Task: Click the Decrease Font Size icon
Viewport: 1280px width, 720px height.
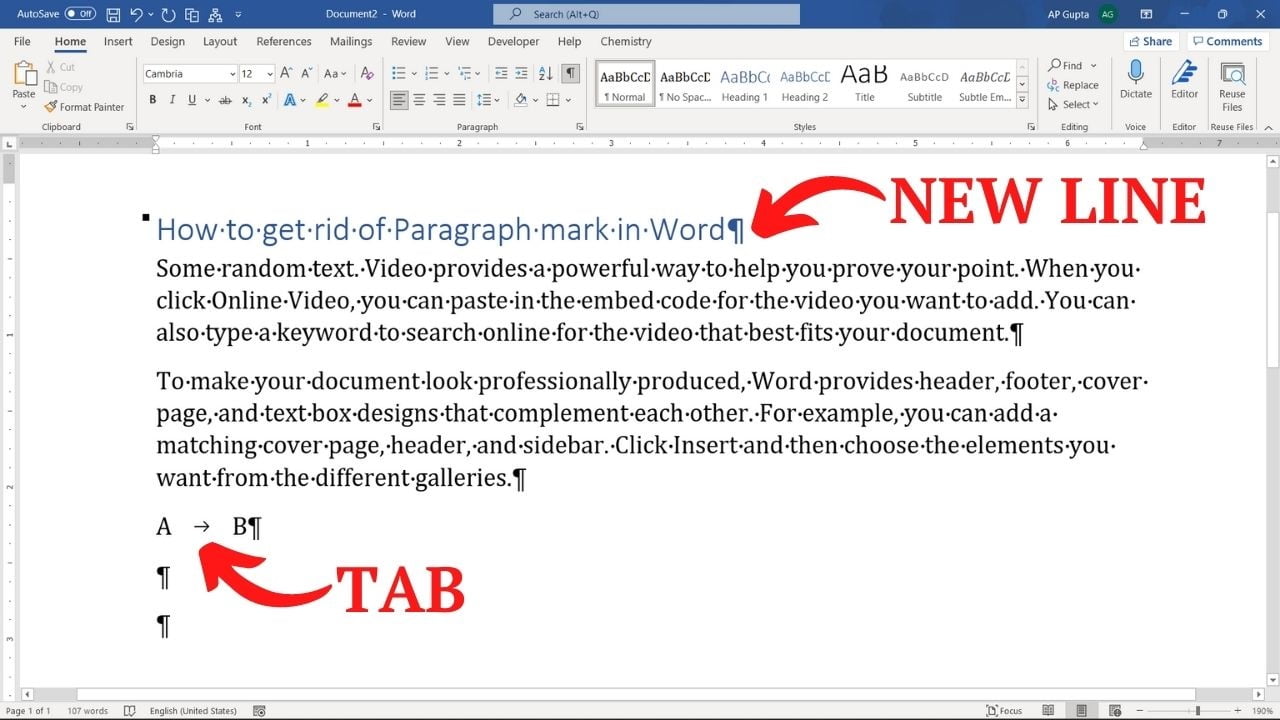Action: pyautogui.click(x=307, y=73)
